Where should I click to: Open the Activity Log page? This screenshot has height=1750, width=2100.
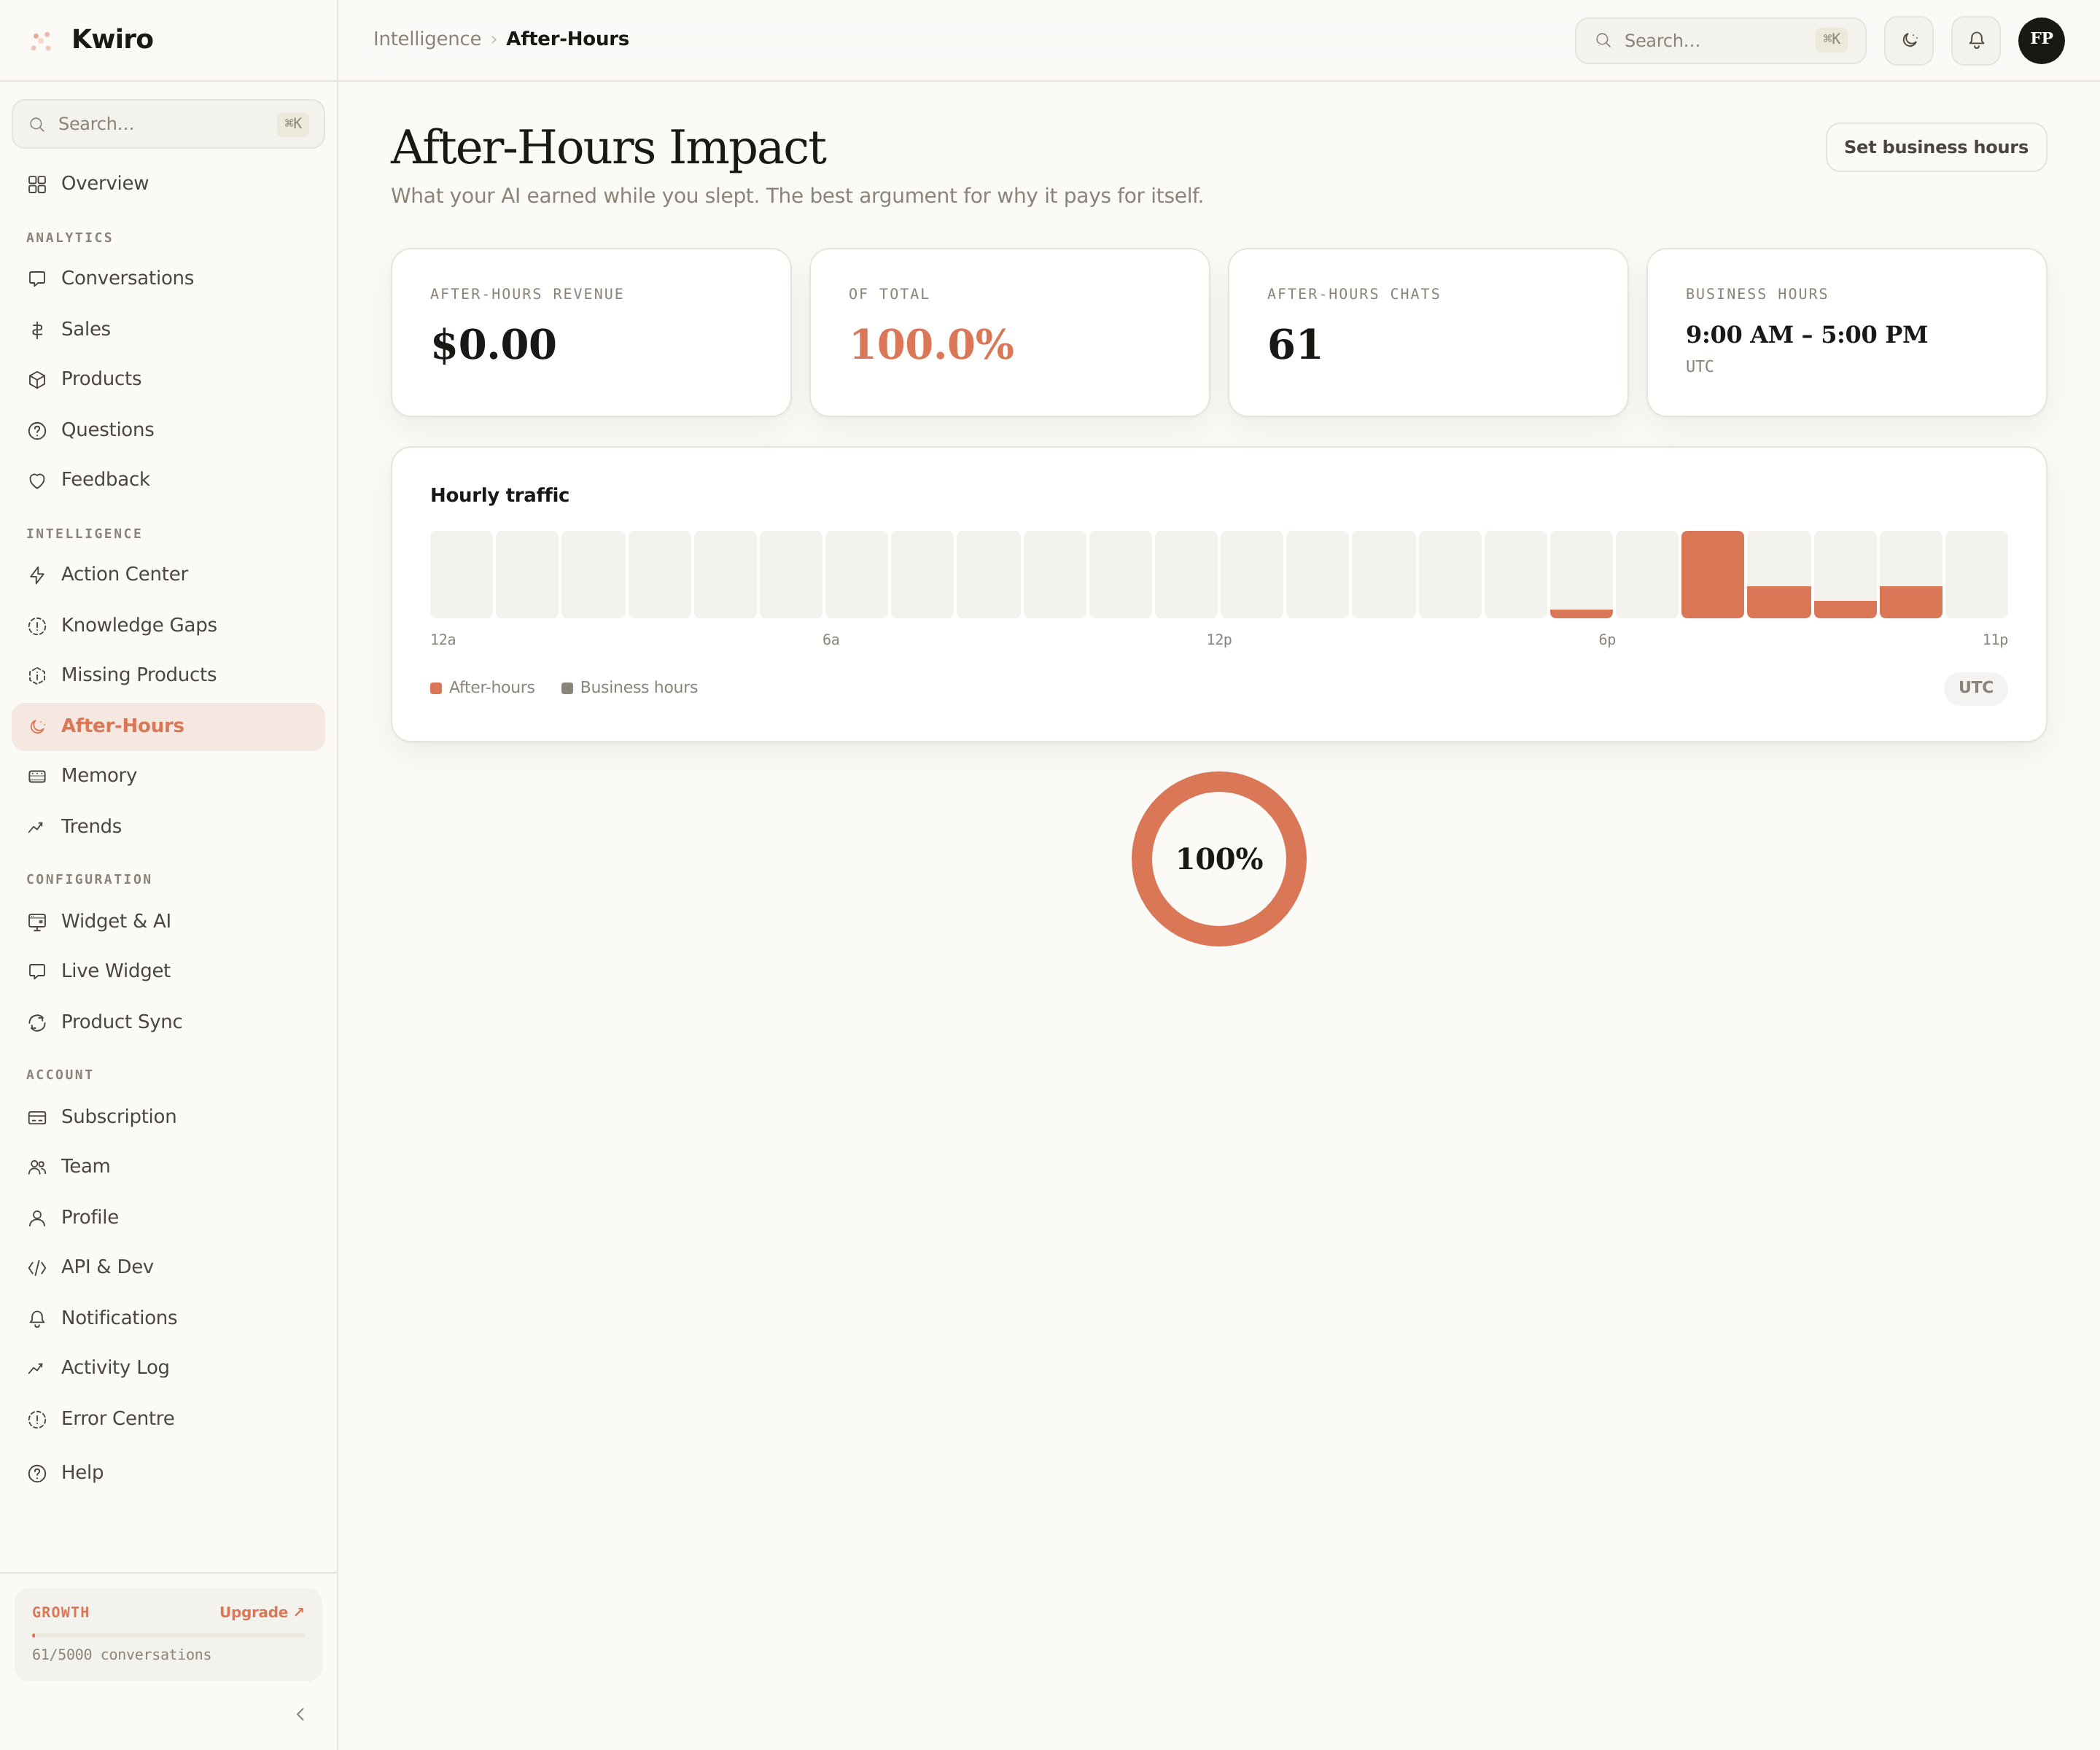pos(168,1367)
